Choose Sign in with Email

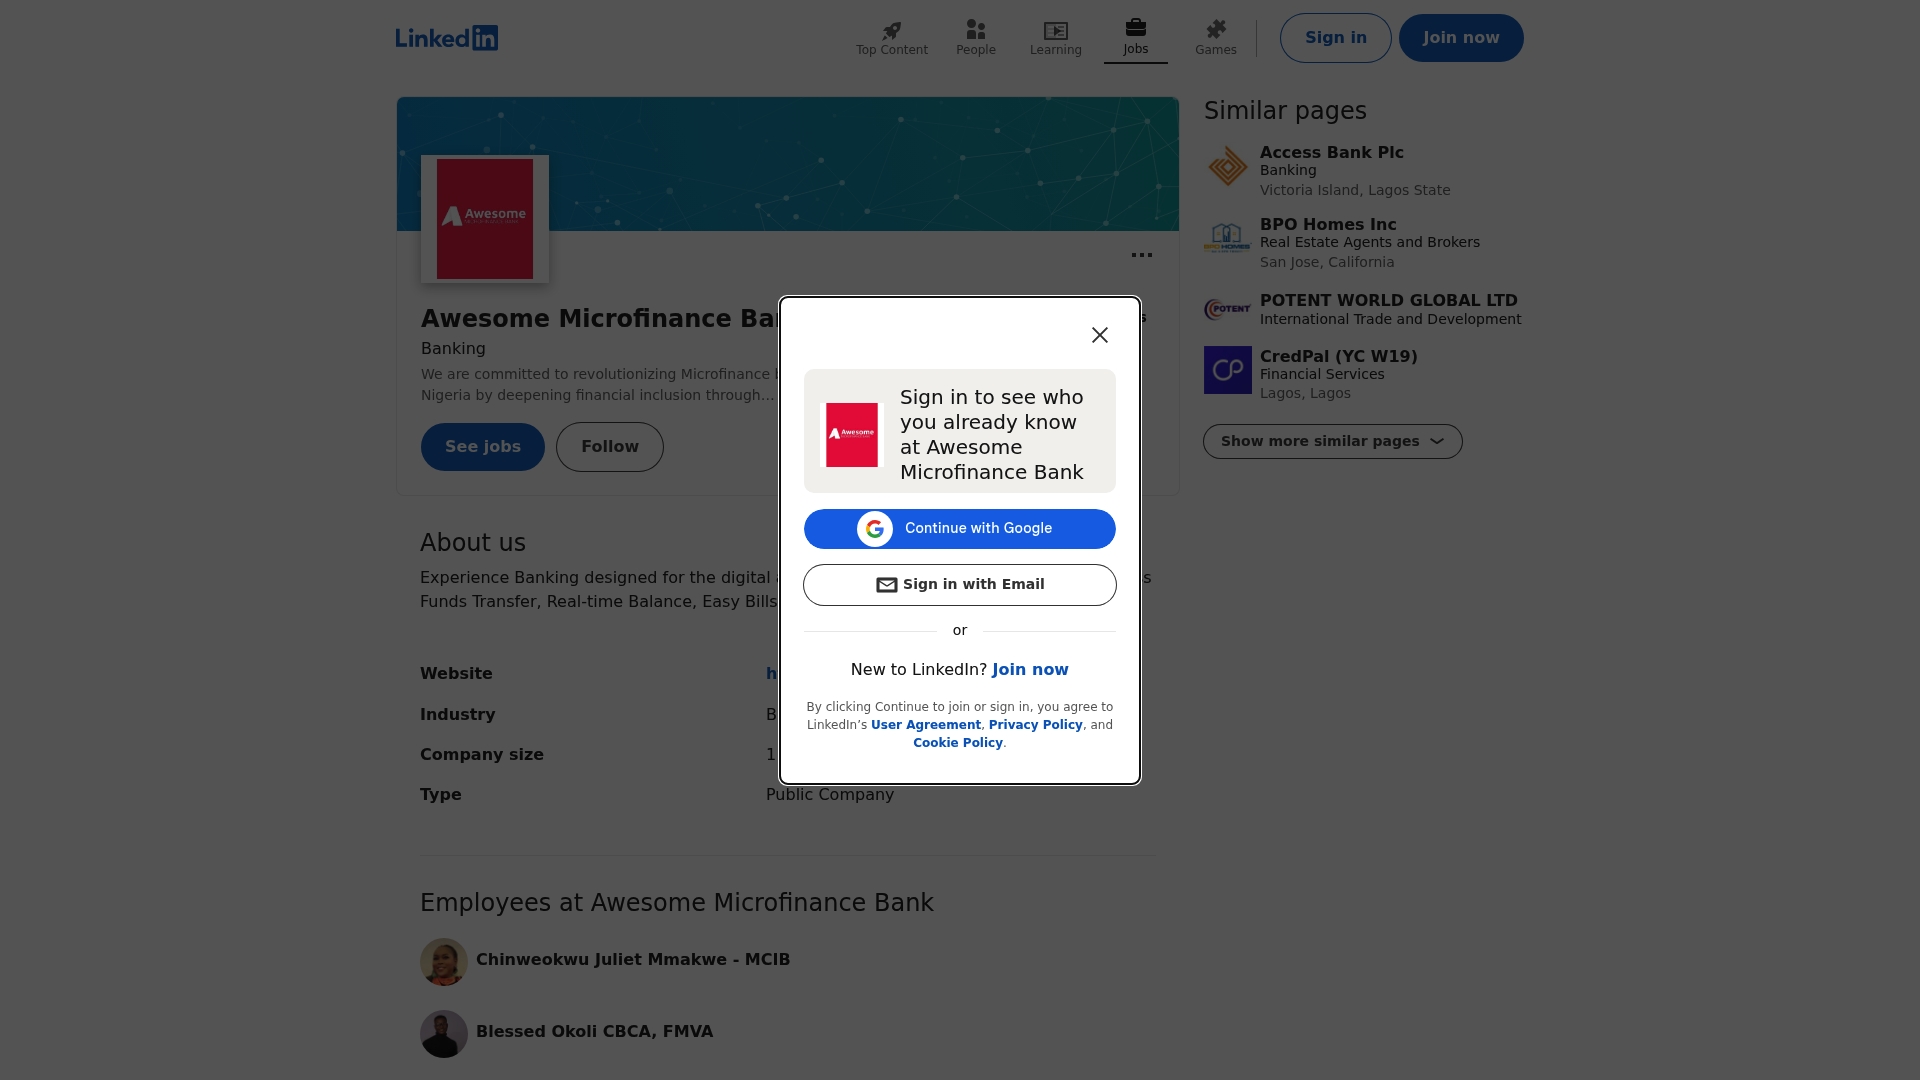(x=960, y=585)
